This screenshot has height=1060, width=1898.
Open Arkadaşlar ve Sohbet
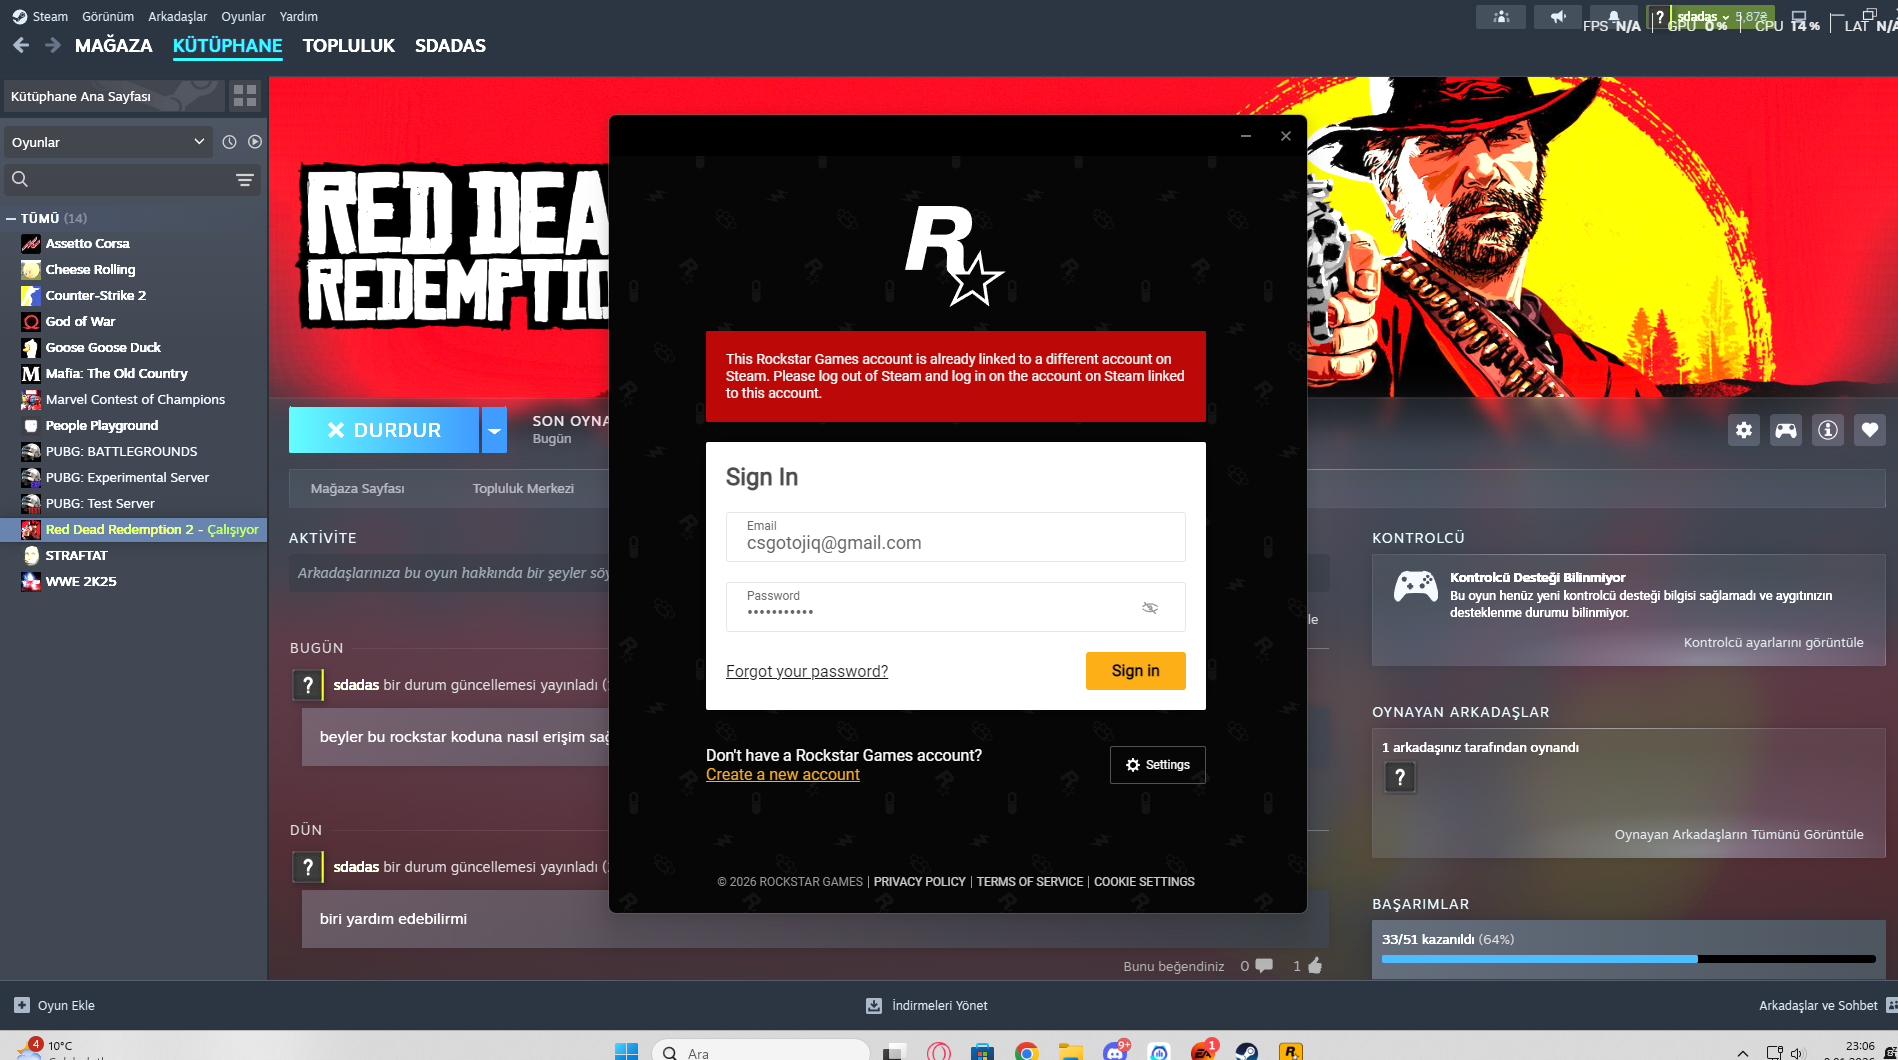pos(1818,1005)
